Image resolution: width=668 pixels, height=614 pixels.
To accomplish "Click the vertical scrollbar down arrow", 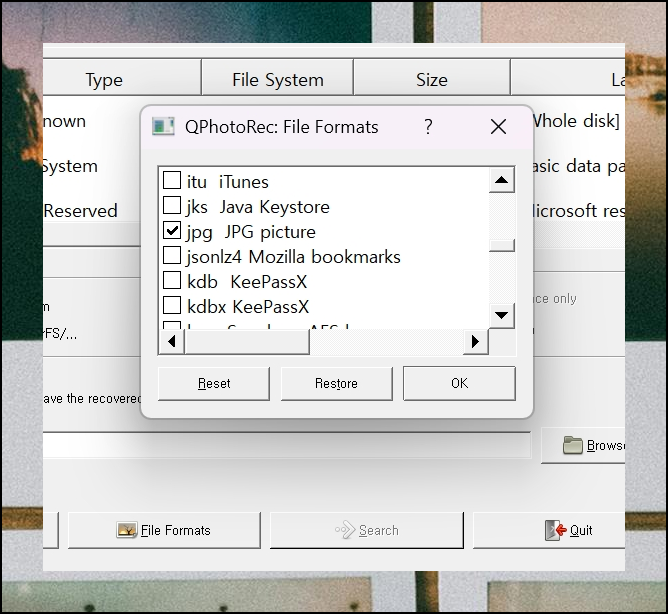I will pos(501,316).
